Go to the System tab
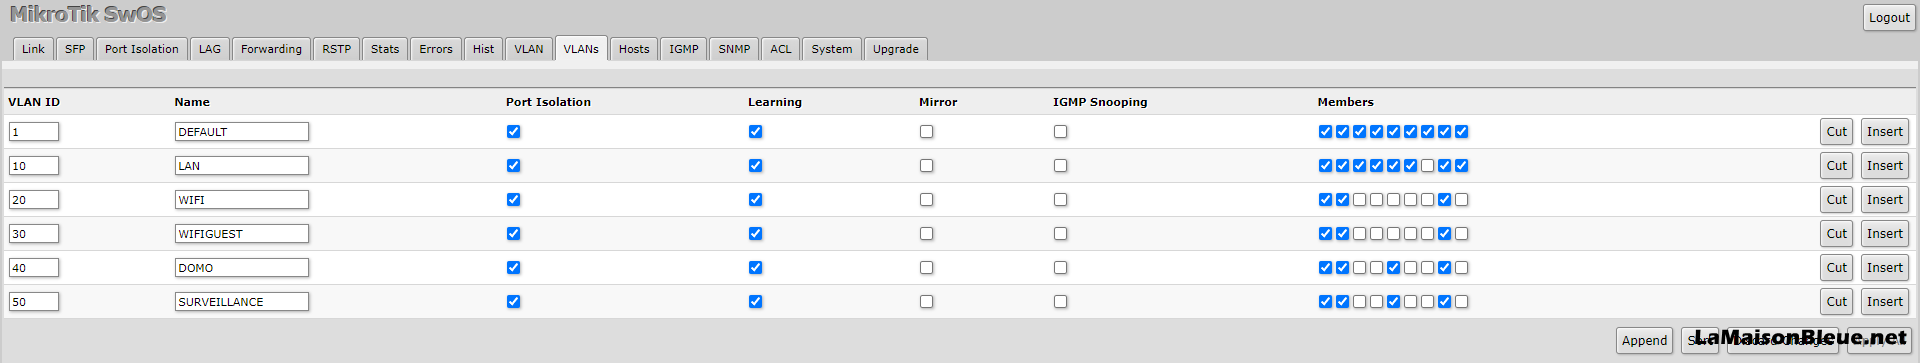1920x363 pixels. click(831, 49)
